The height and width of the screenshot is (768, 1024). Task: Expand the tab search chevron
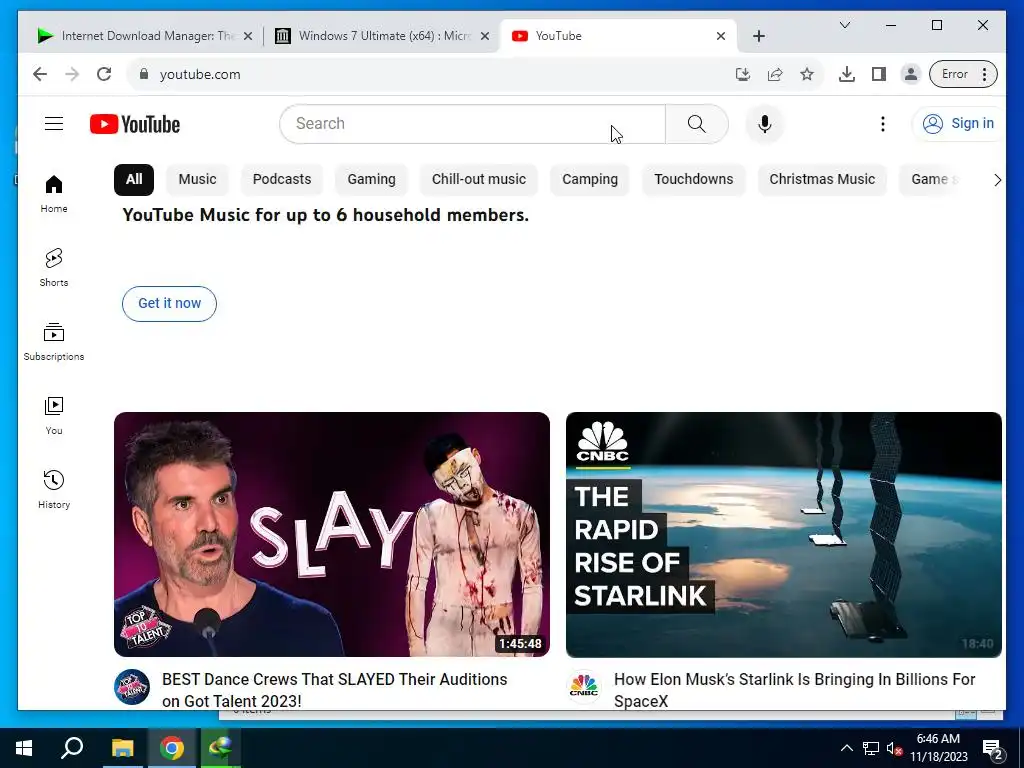click(844, 25)
